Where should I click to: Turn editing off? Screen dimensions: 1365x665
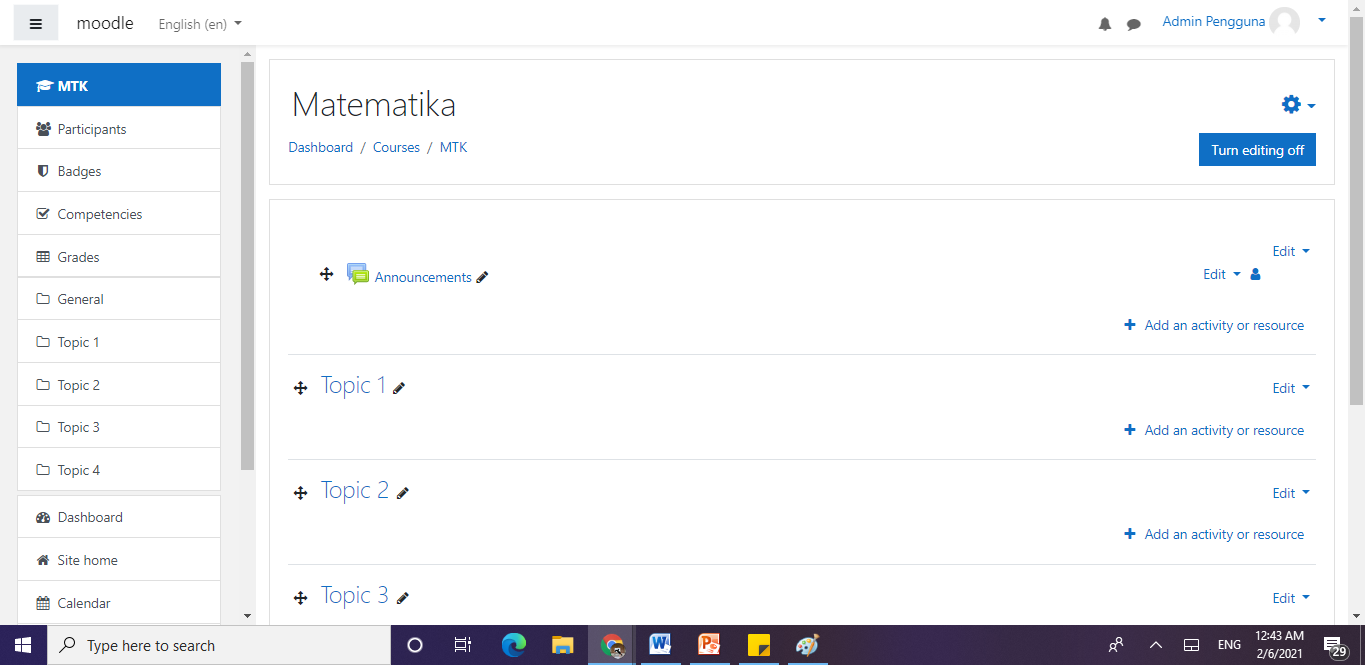coord(1257,150)
